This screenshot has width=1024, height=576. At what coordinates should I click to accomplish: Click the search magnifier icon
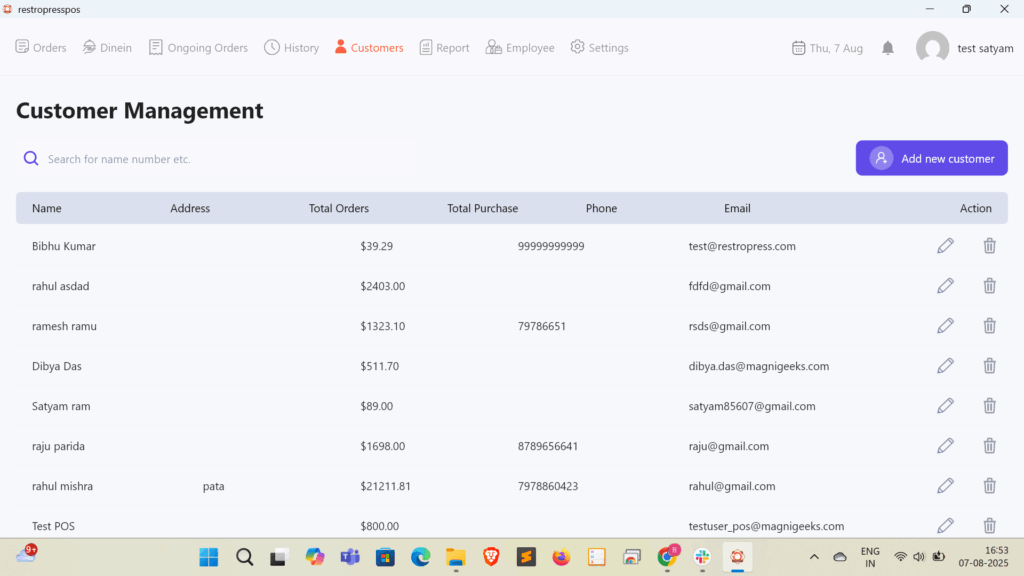[31, 158]
